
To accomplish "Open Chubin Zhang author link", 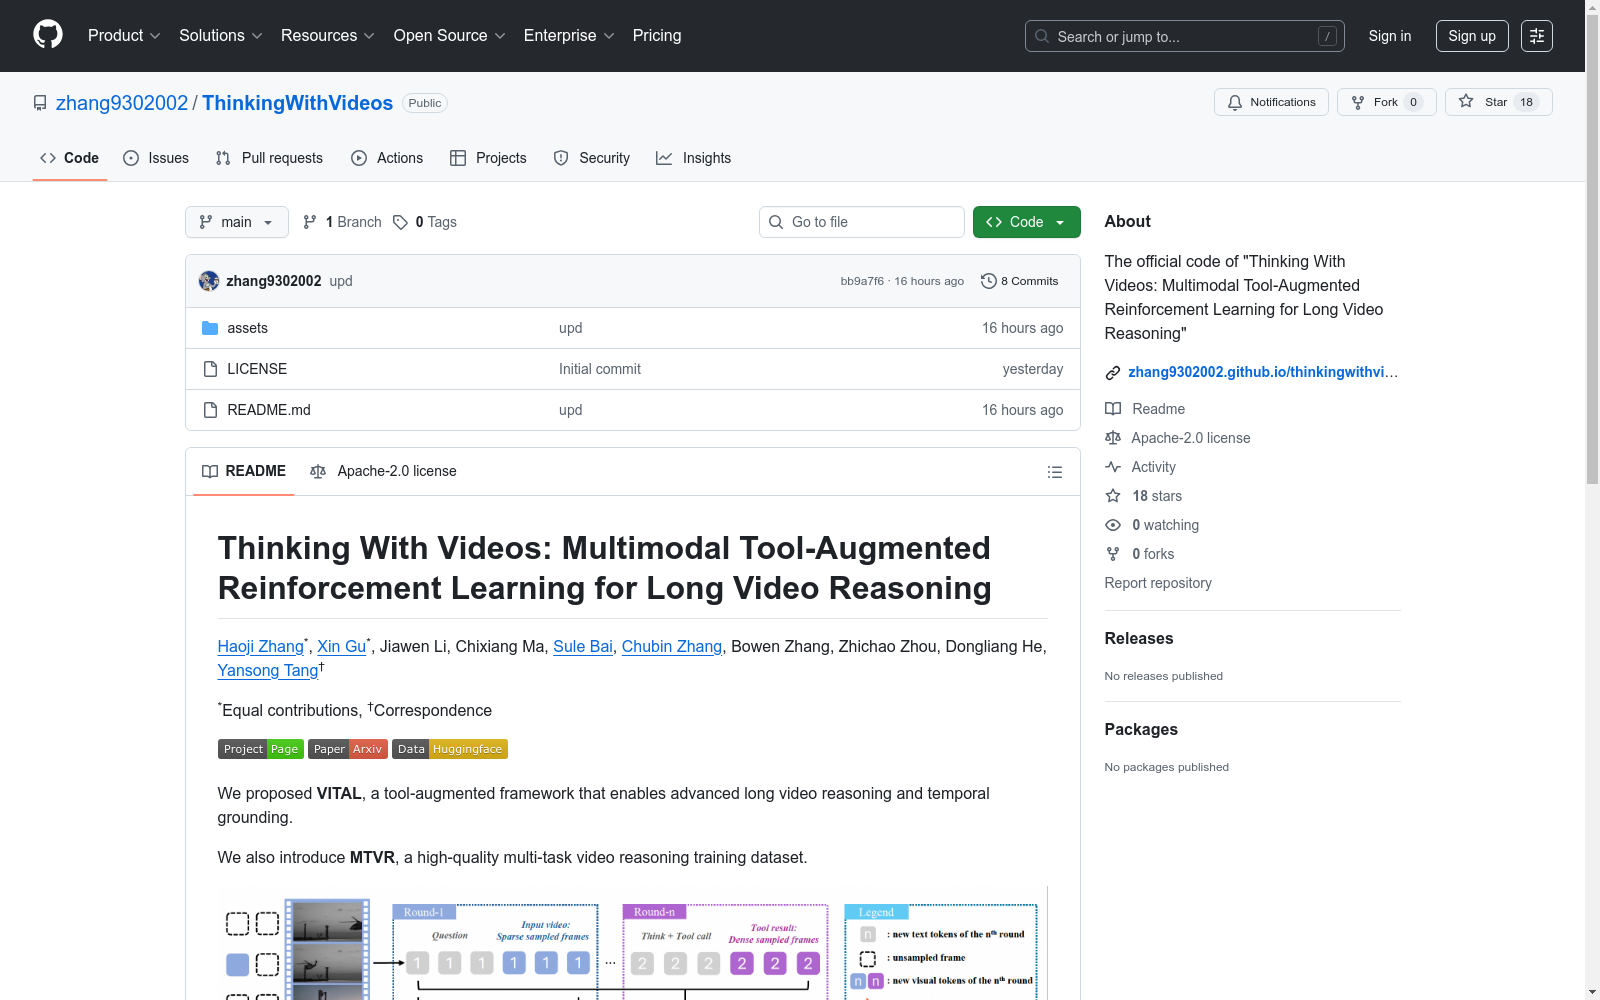I will tap(672, 647).
